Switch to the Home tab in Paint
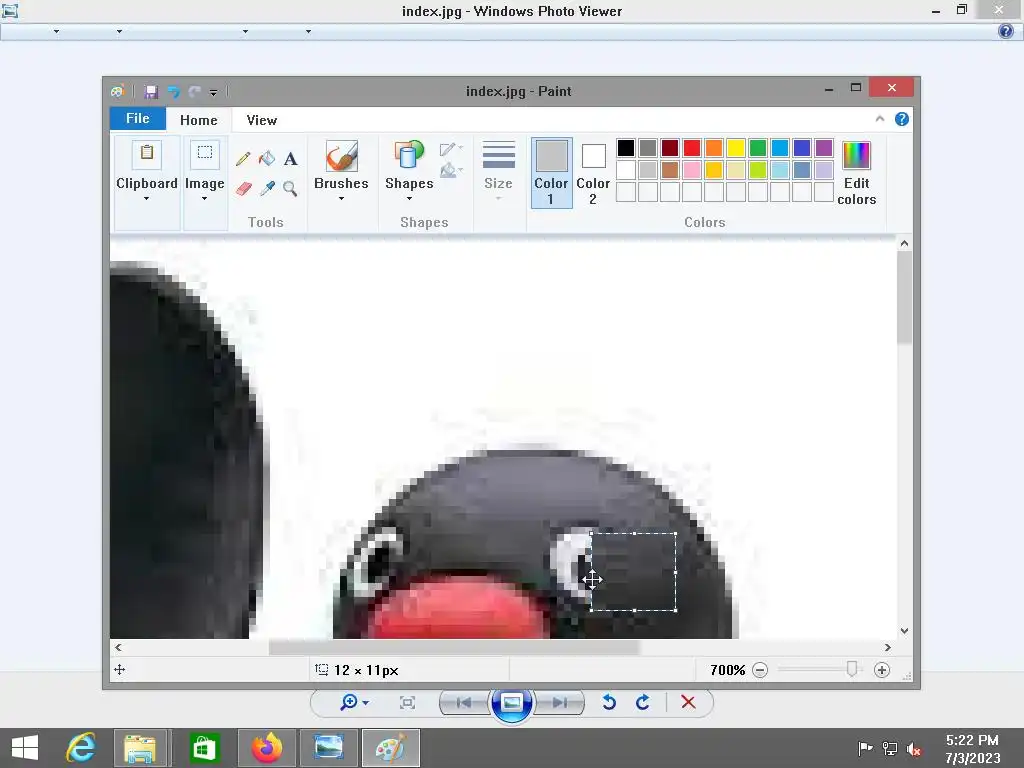This screenshot has height=768, width=1024. [199, 120]
